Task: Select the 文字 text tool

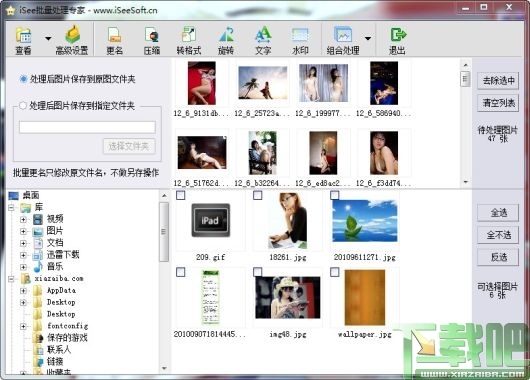Action: click(x=263, y=40)
